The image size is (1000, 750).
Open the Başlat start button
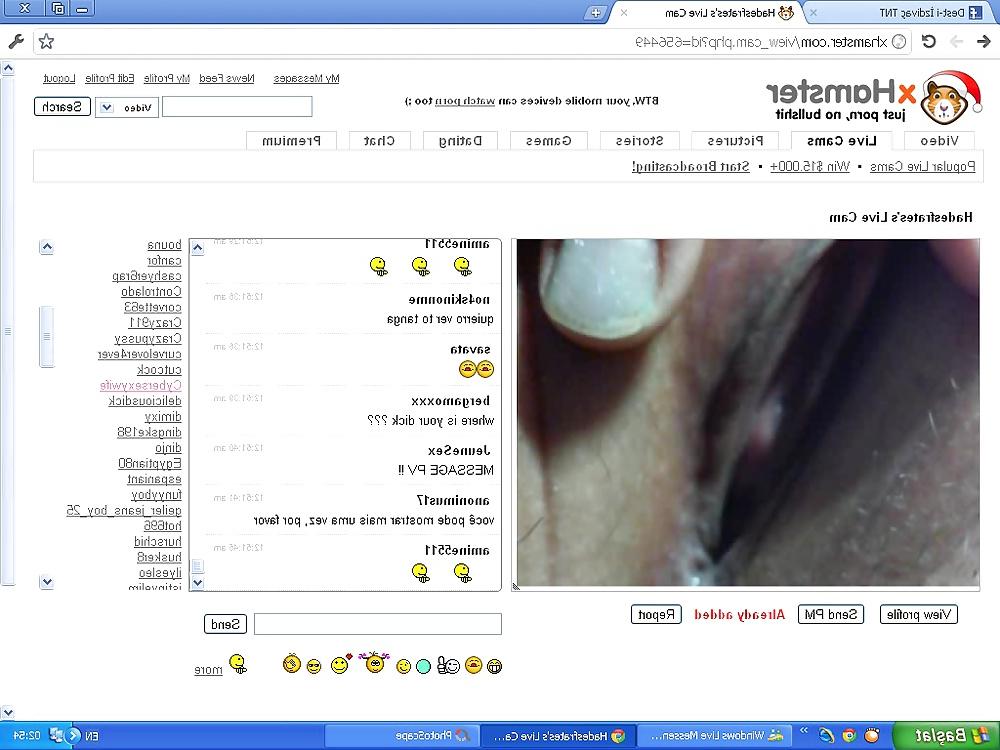pos(945,736)
